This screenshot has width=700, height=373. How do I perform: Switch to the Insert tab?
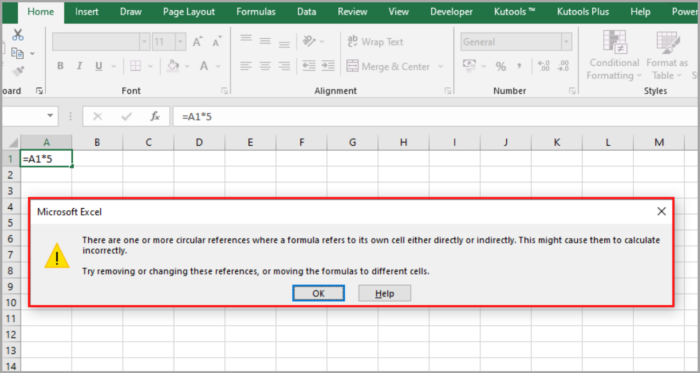click(87, 12)
